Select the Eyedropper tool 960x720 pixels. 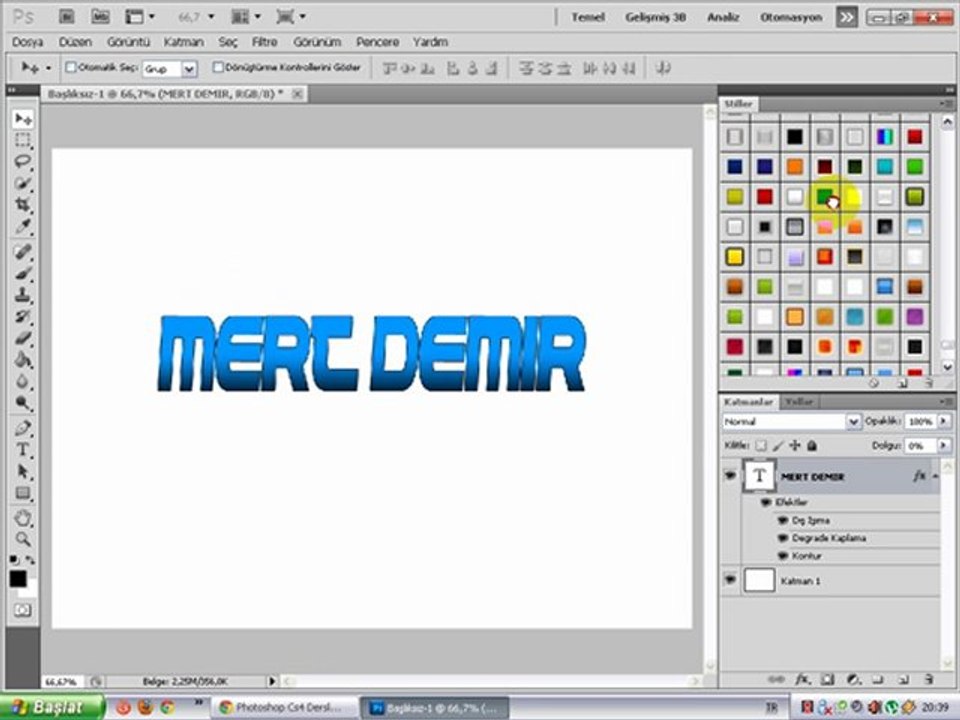[x=23, y=226]
